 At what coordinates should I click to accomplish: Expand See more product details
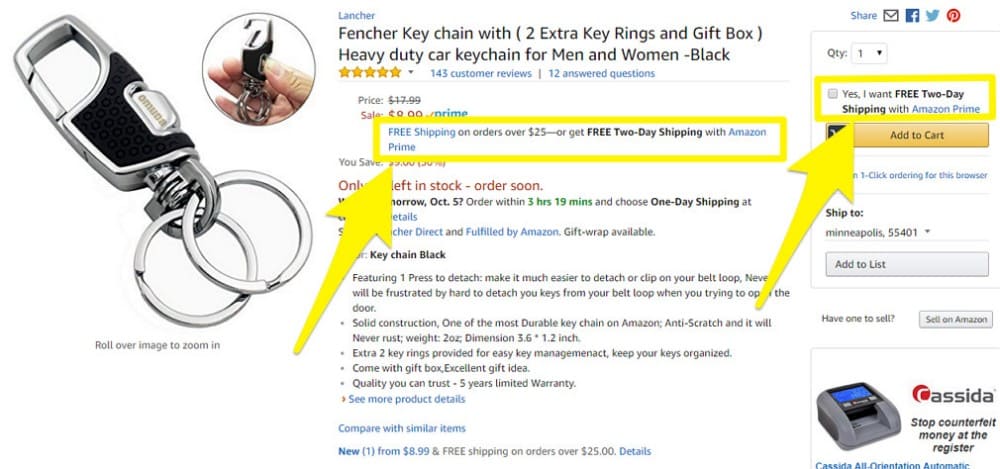[404, 399]
